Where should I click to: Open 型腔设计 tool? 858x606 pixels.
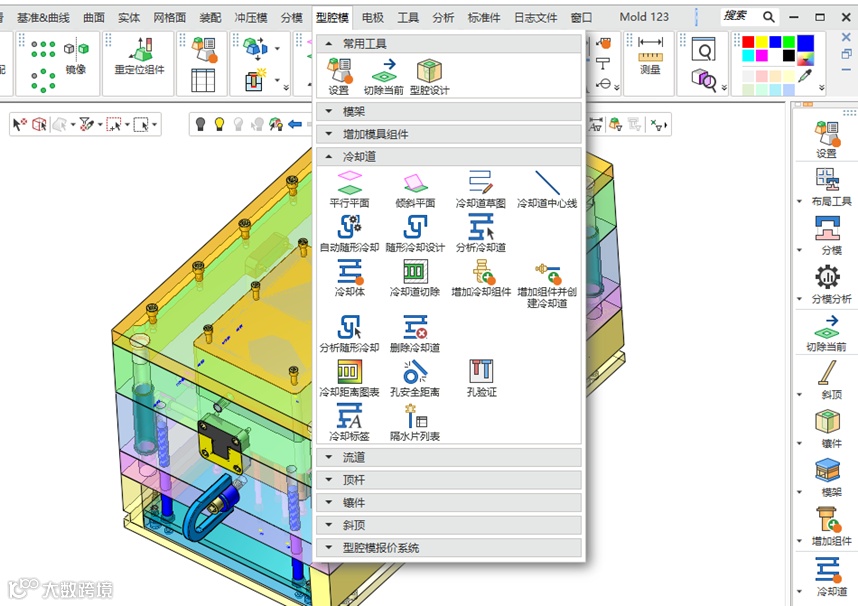pyautogui.click(x=430, y=76)
